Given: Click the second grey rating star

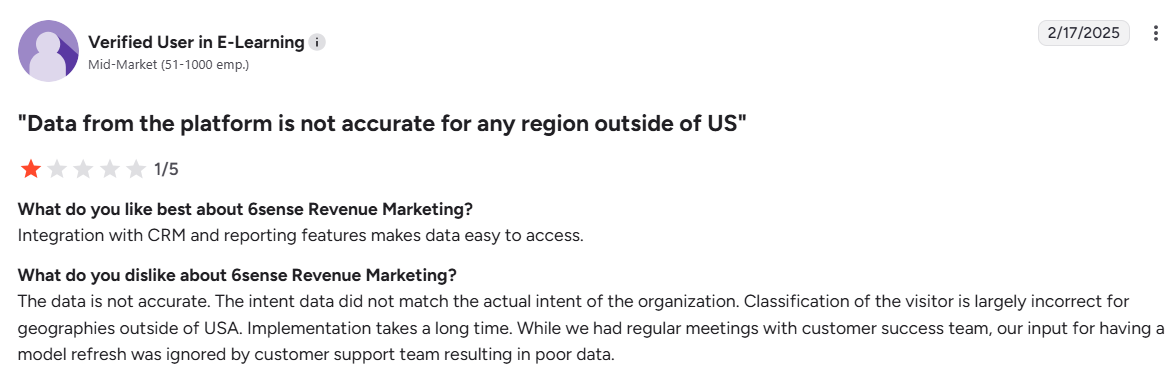Looking at the screenshot, I should coord(57,169).
